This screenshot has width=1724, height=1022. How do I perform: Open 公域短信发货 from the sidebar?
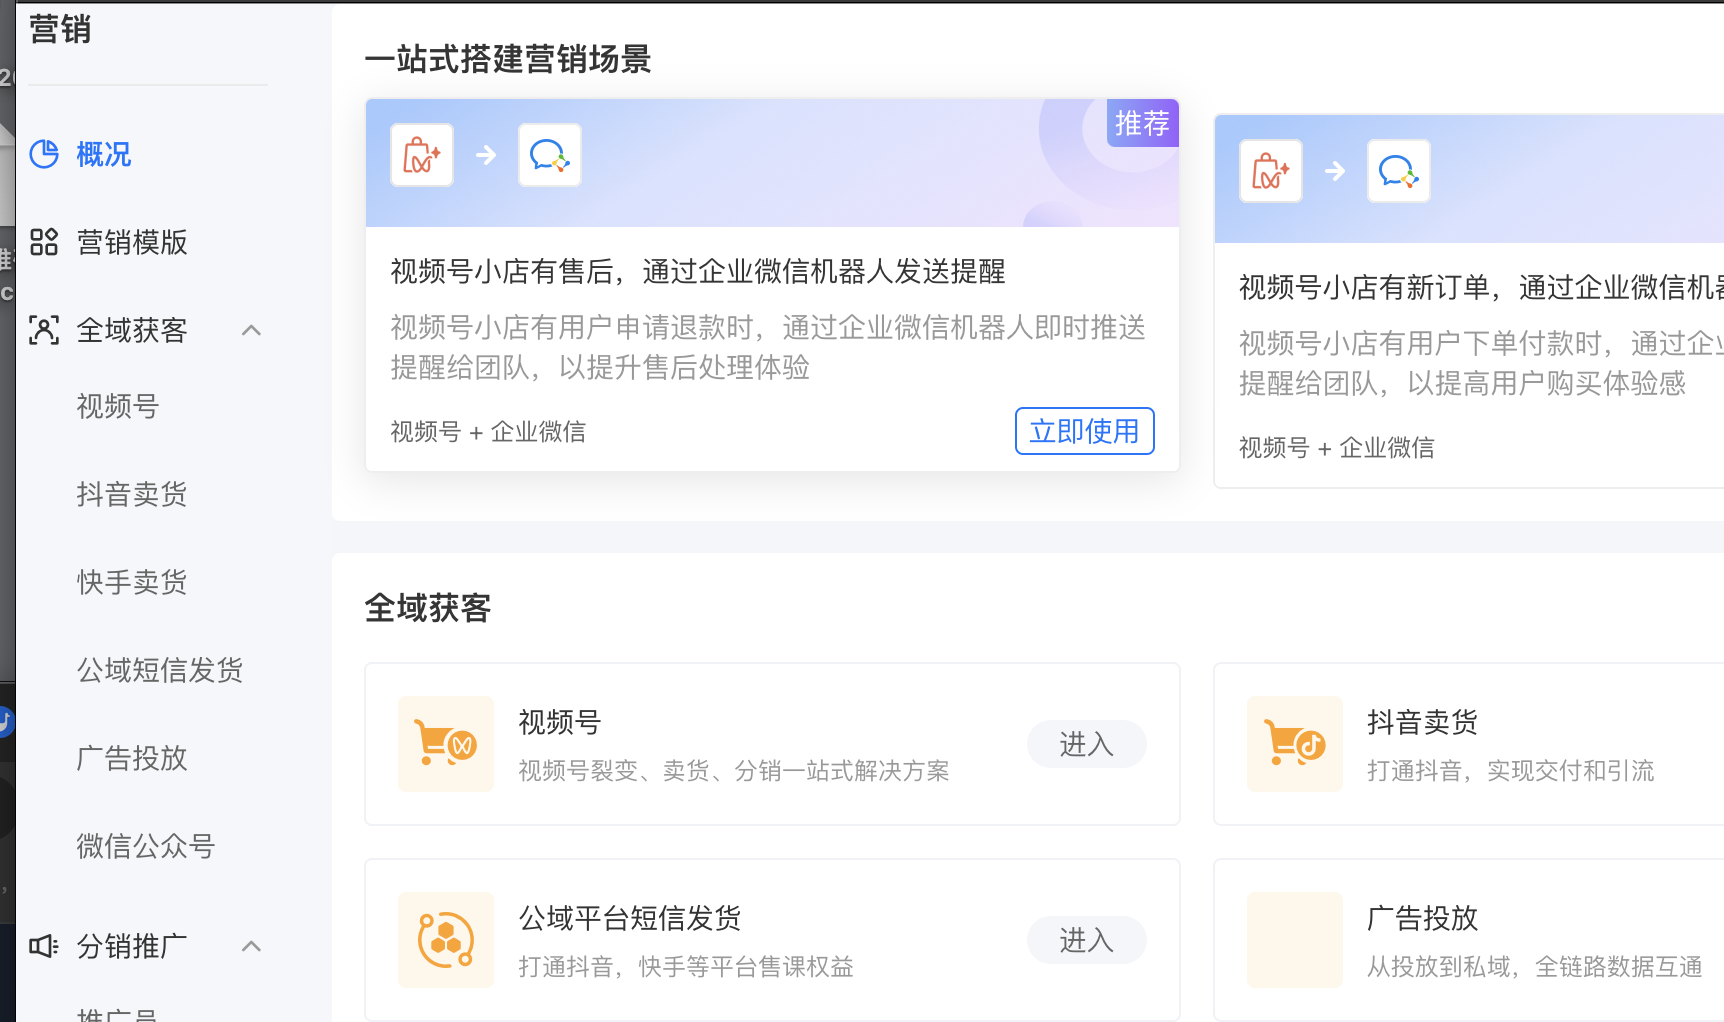coord(159,670)
